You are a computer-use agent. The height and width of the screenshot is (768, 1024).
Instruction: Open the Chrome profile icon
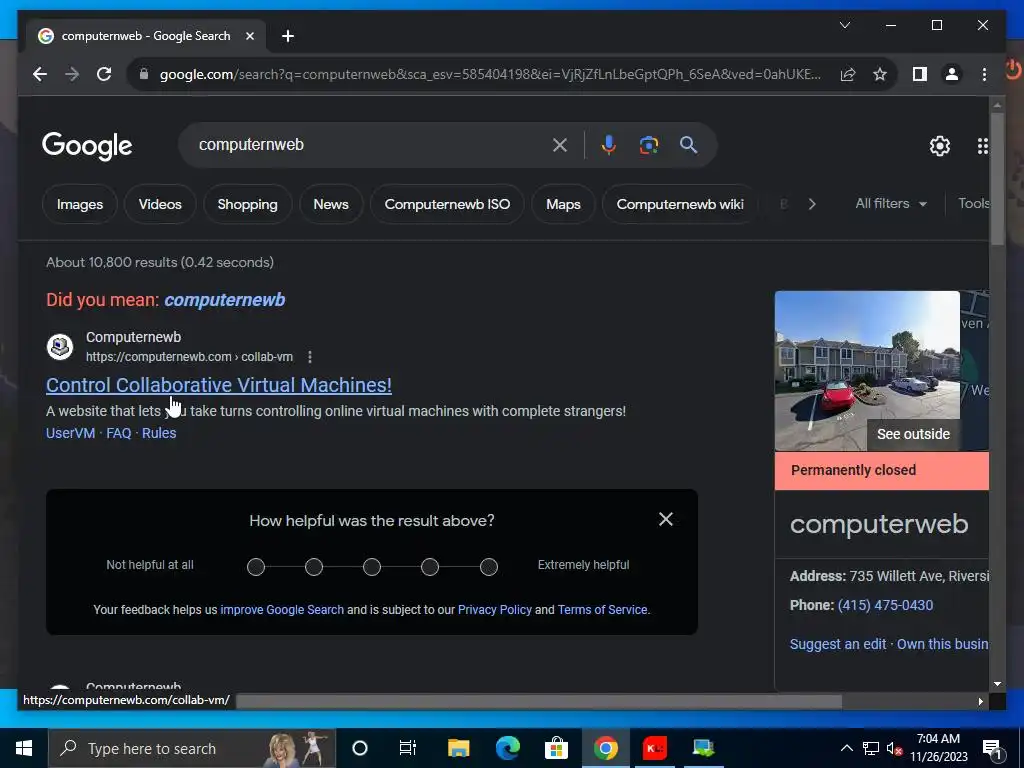[952, 74]
